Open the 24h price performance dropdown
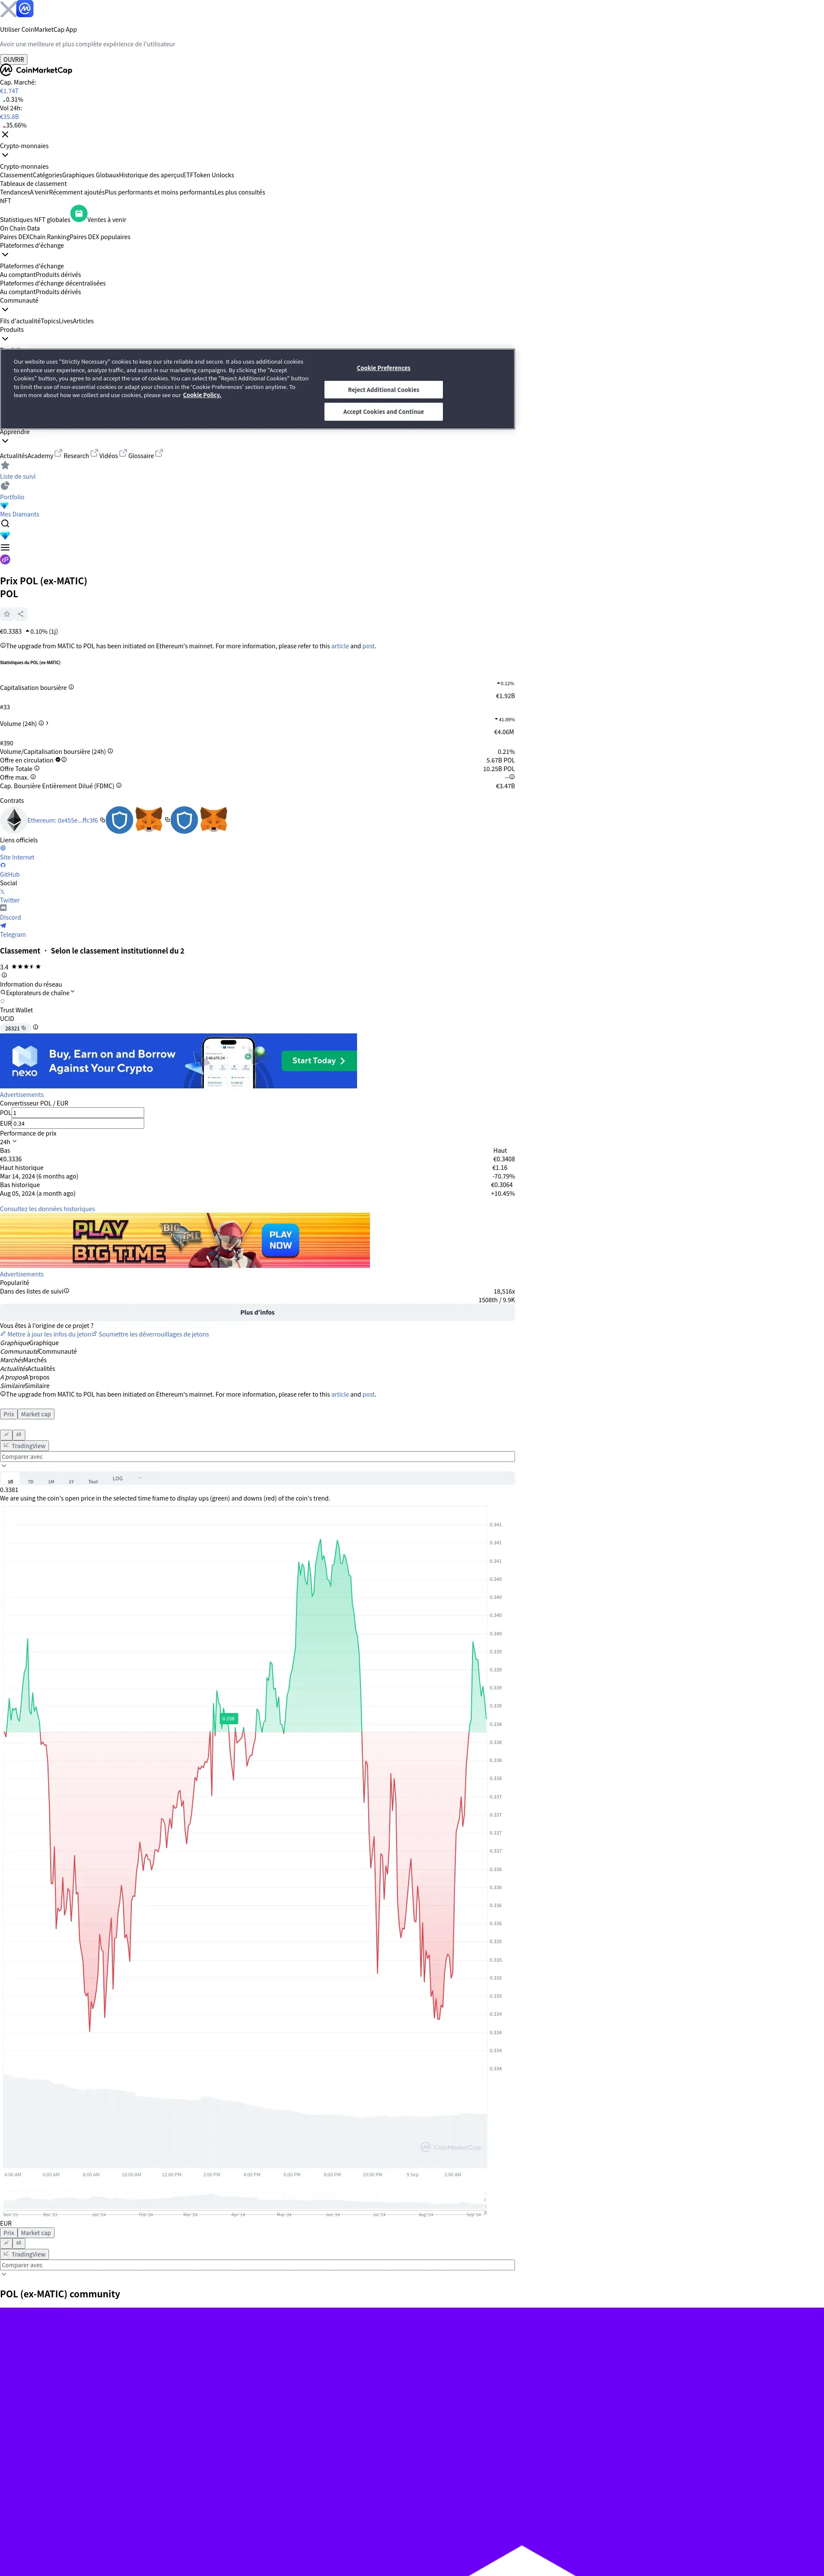The height and width of the screenshot is (2576, 824). [x=8, y=1142]
